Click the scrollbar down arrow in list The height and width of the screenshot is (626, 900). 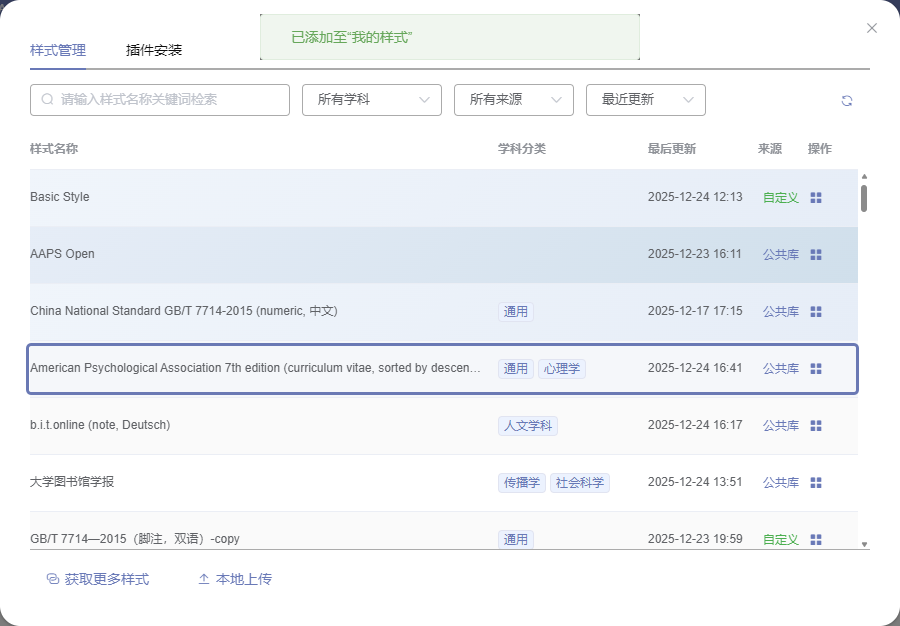click(865, 545)
